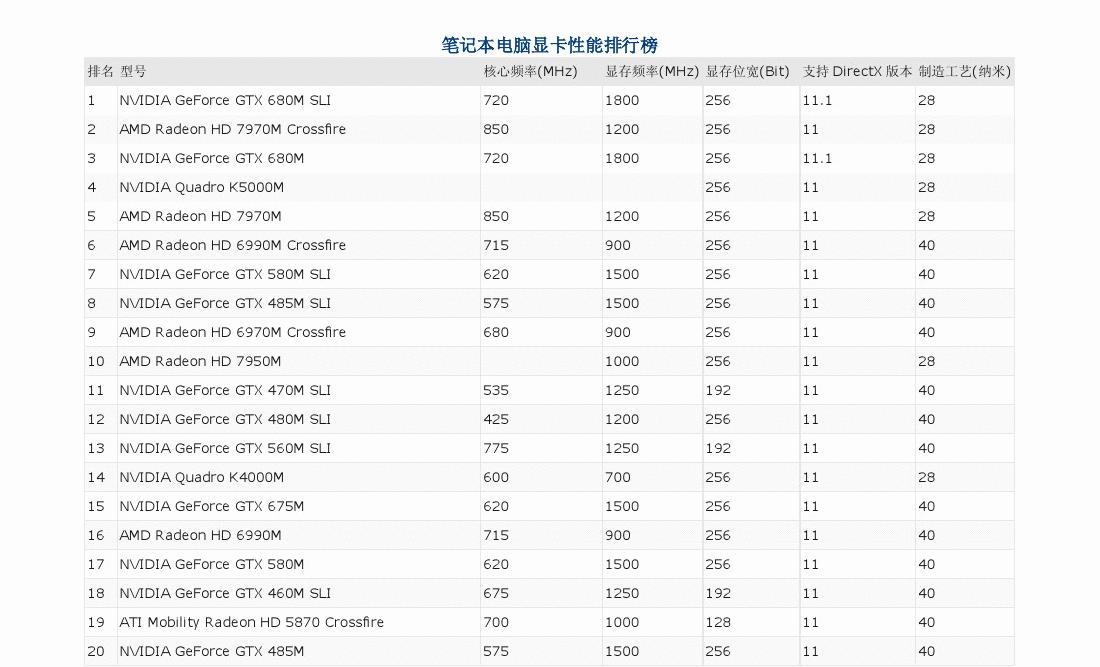Select rank 16 AMD Radeon HD 6990M
Viewport: 1100px width, 667px height.
pyautogui.click(x=200, y=535)
